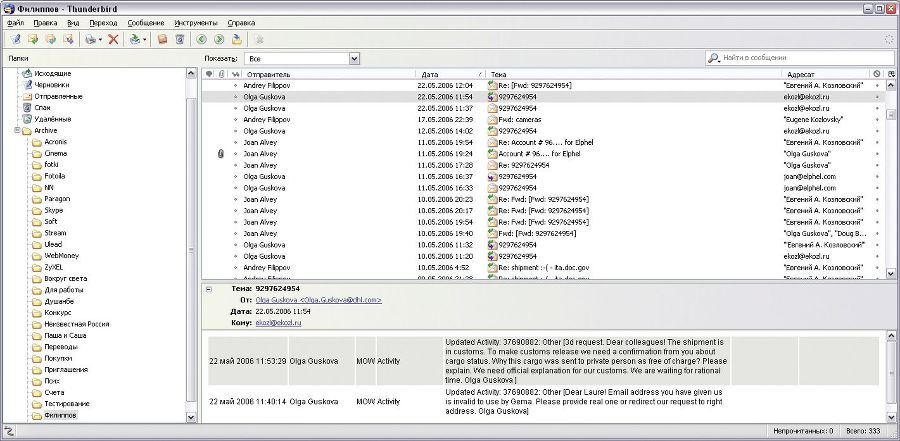Click the message search input field

click(800, 58)
